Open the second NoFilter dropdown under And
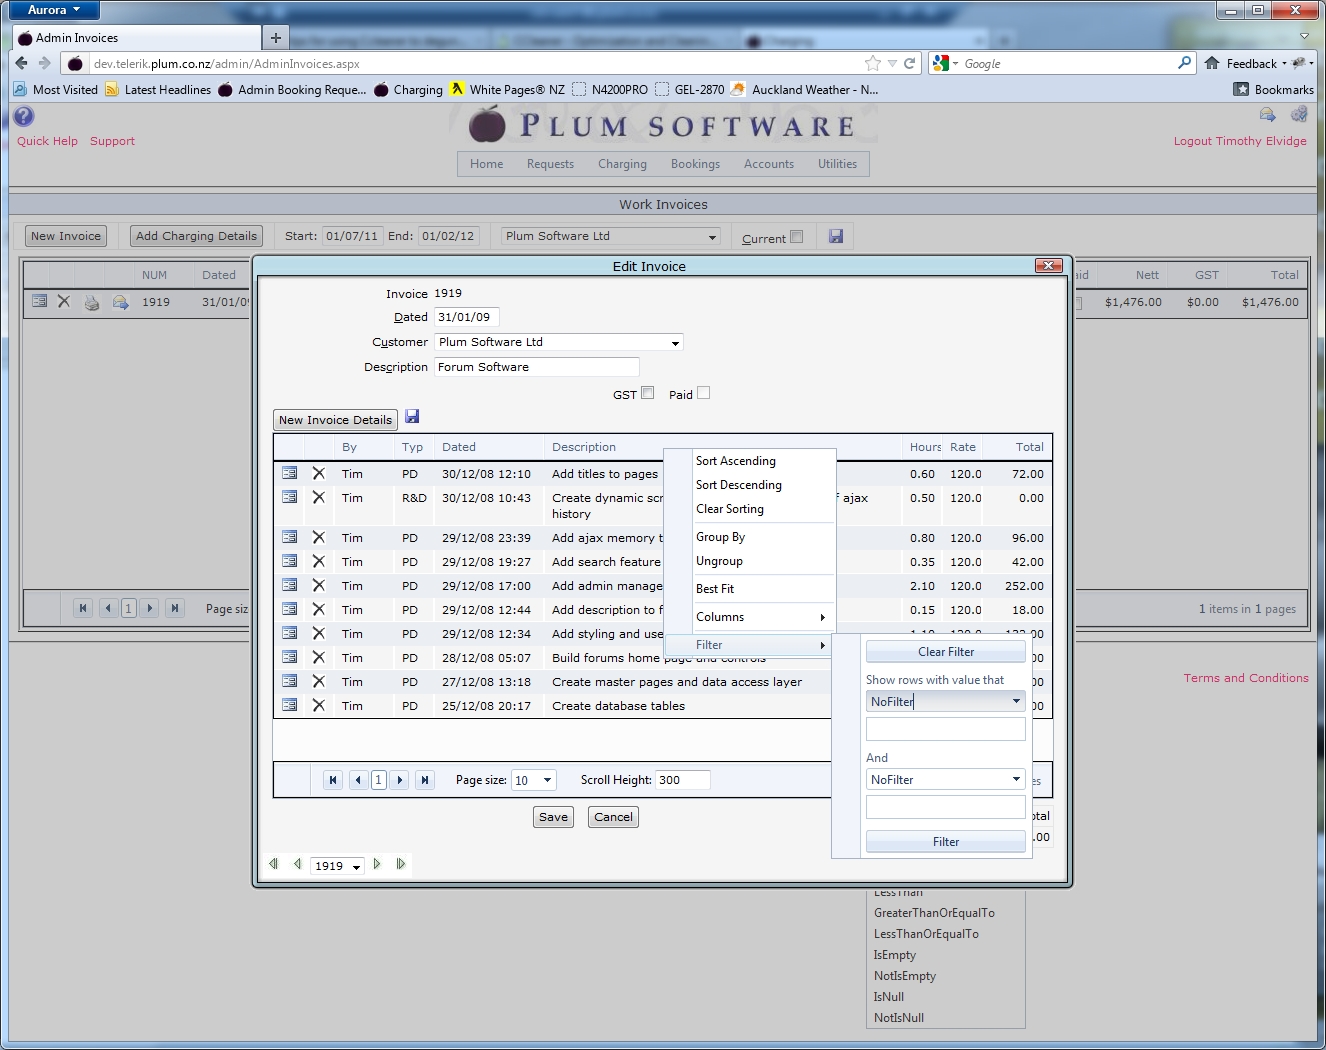 pos(1016,779)
